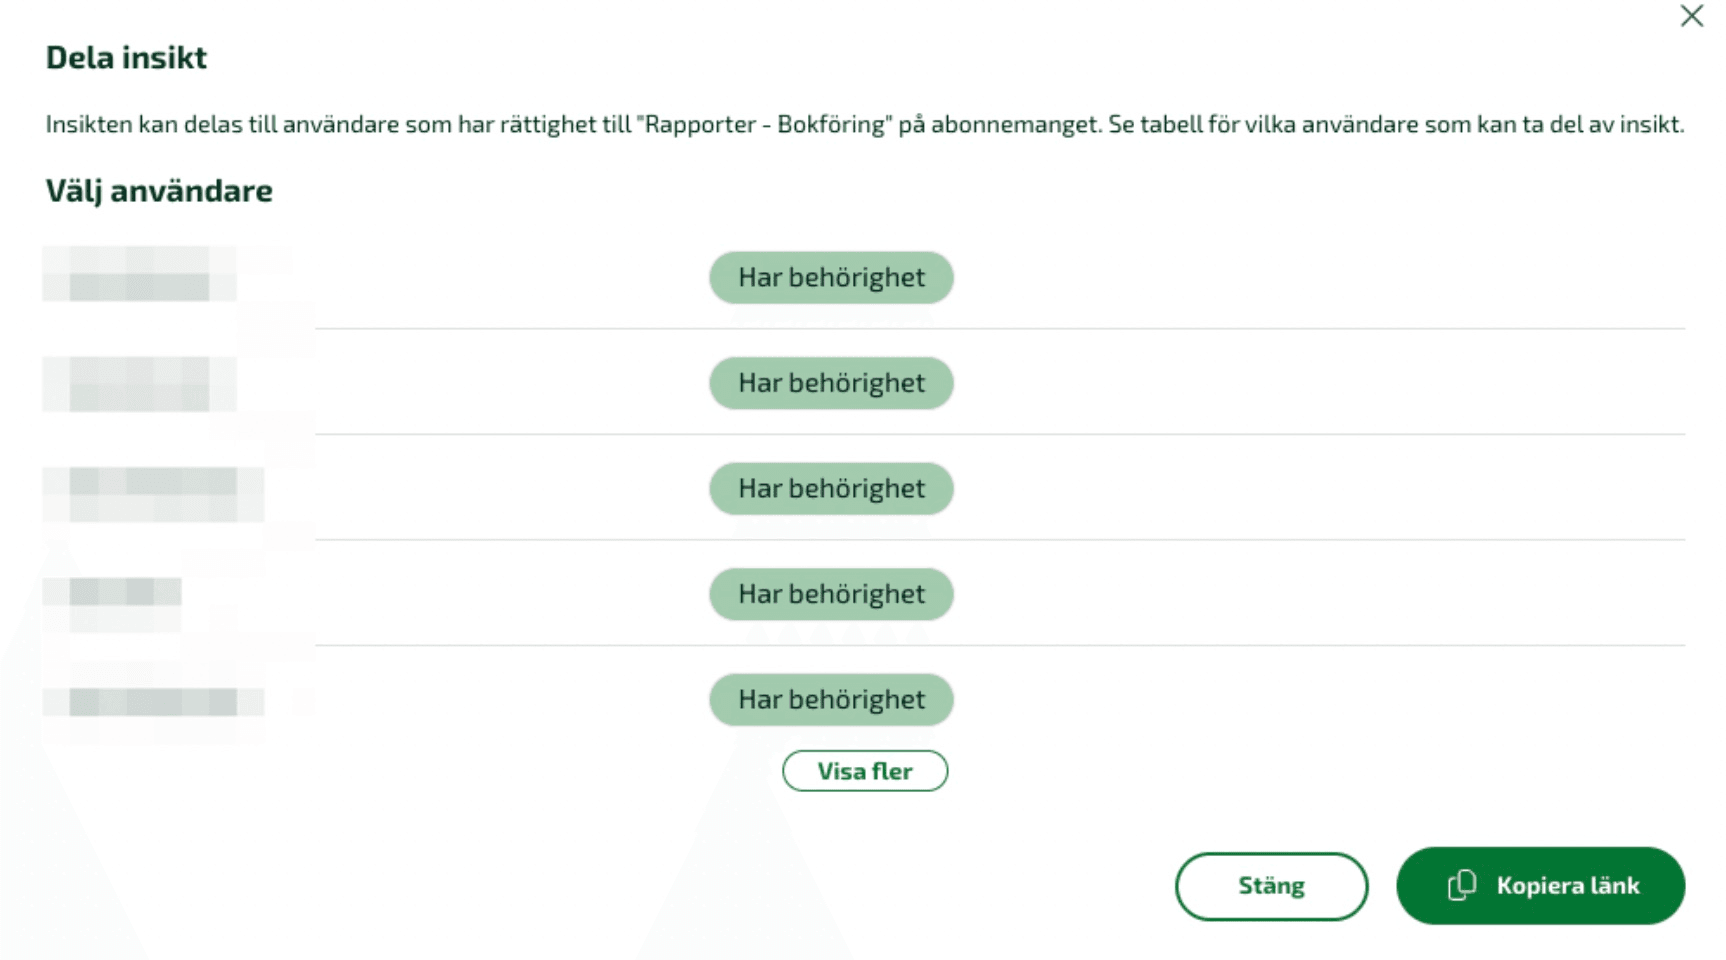1726x960 pixels.
Task: Click the Stäng button
Action: click(1271, 886)
